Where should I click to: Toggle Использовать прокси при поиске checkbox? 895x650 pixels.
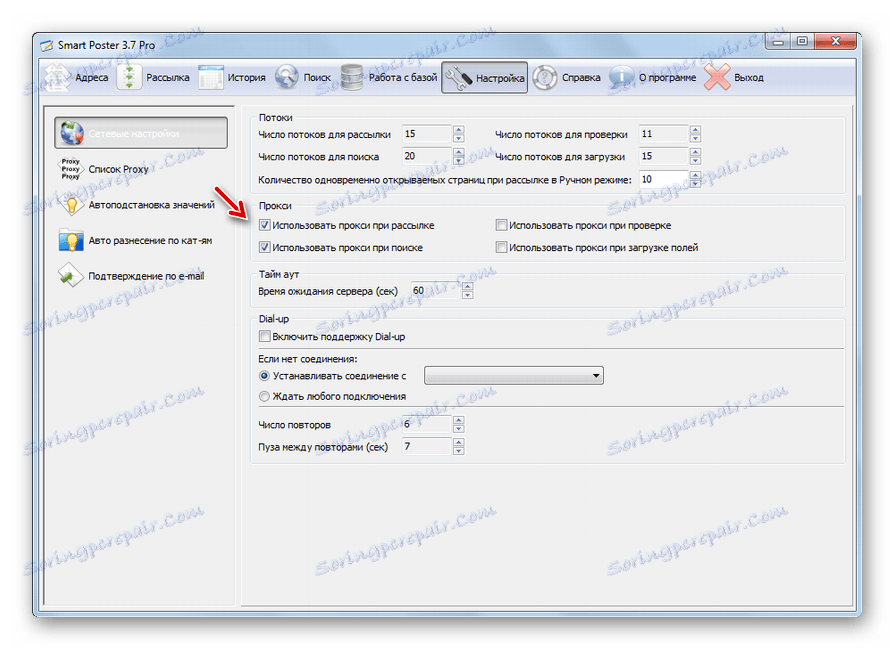click(264, 247)
